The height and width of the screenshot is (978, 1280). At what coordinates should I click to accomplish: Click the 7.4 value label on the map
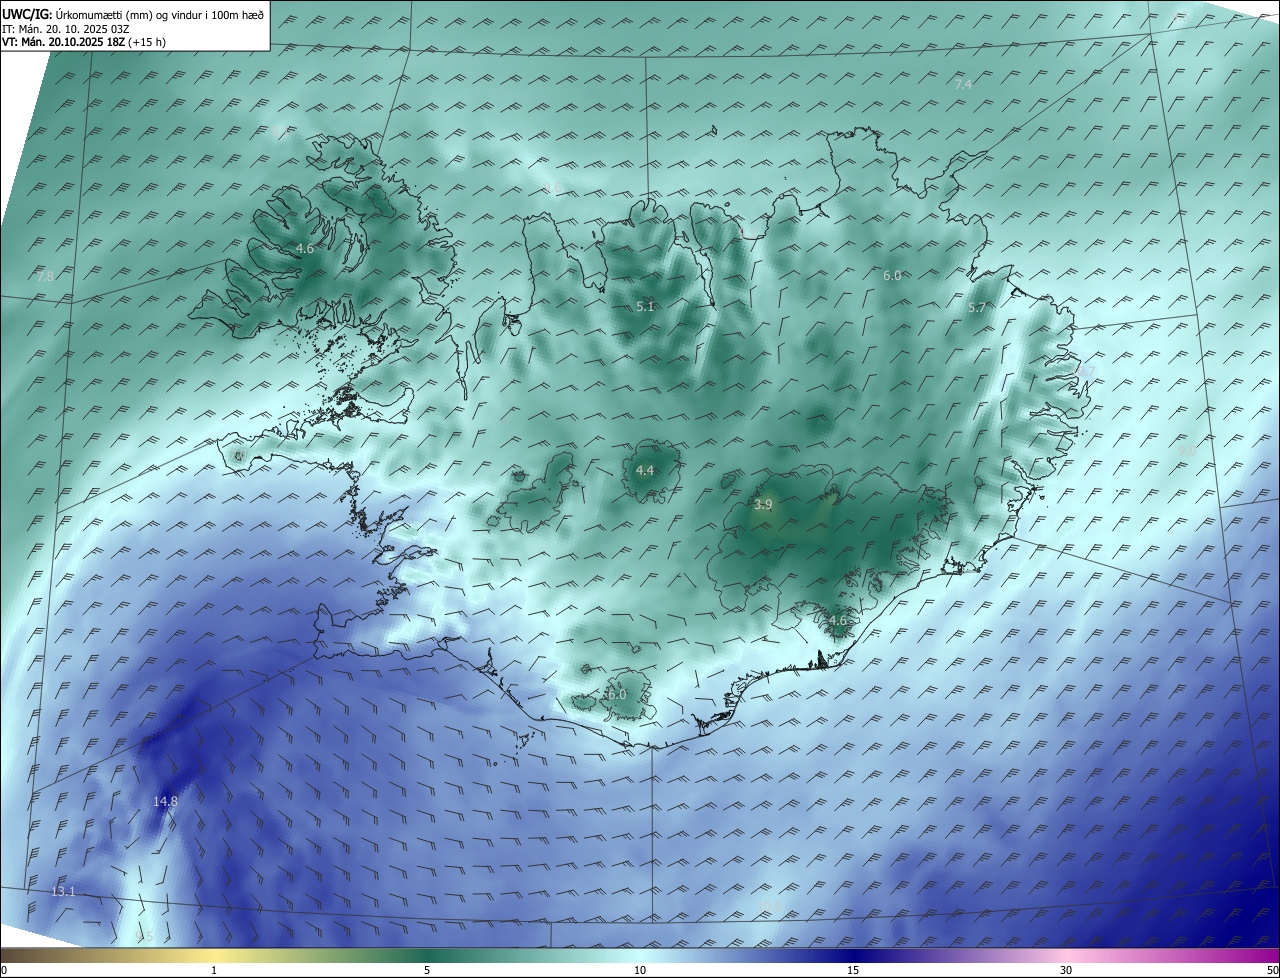[x=963, y=85]
